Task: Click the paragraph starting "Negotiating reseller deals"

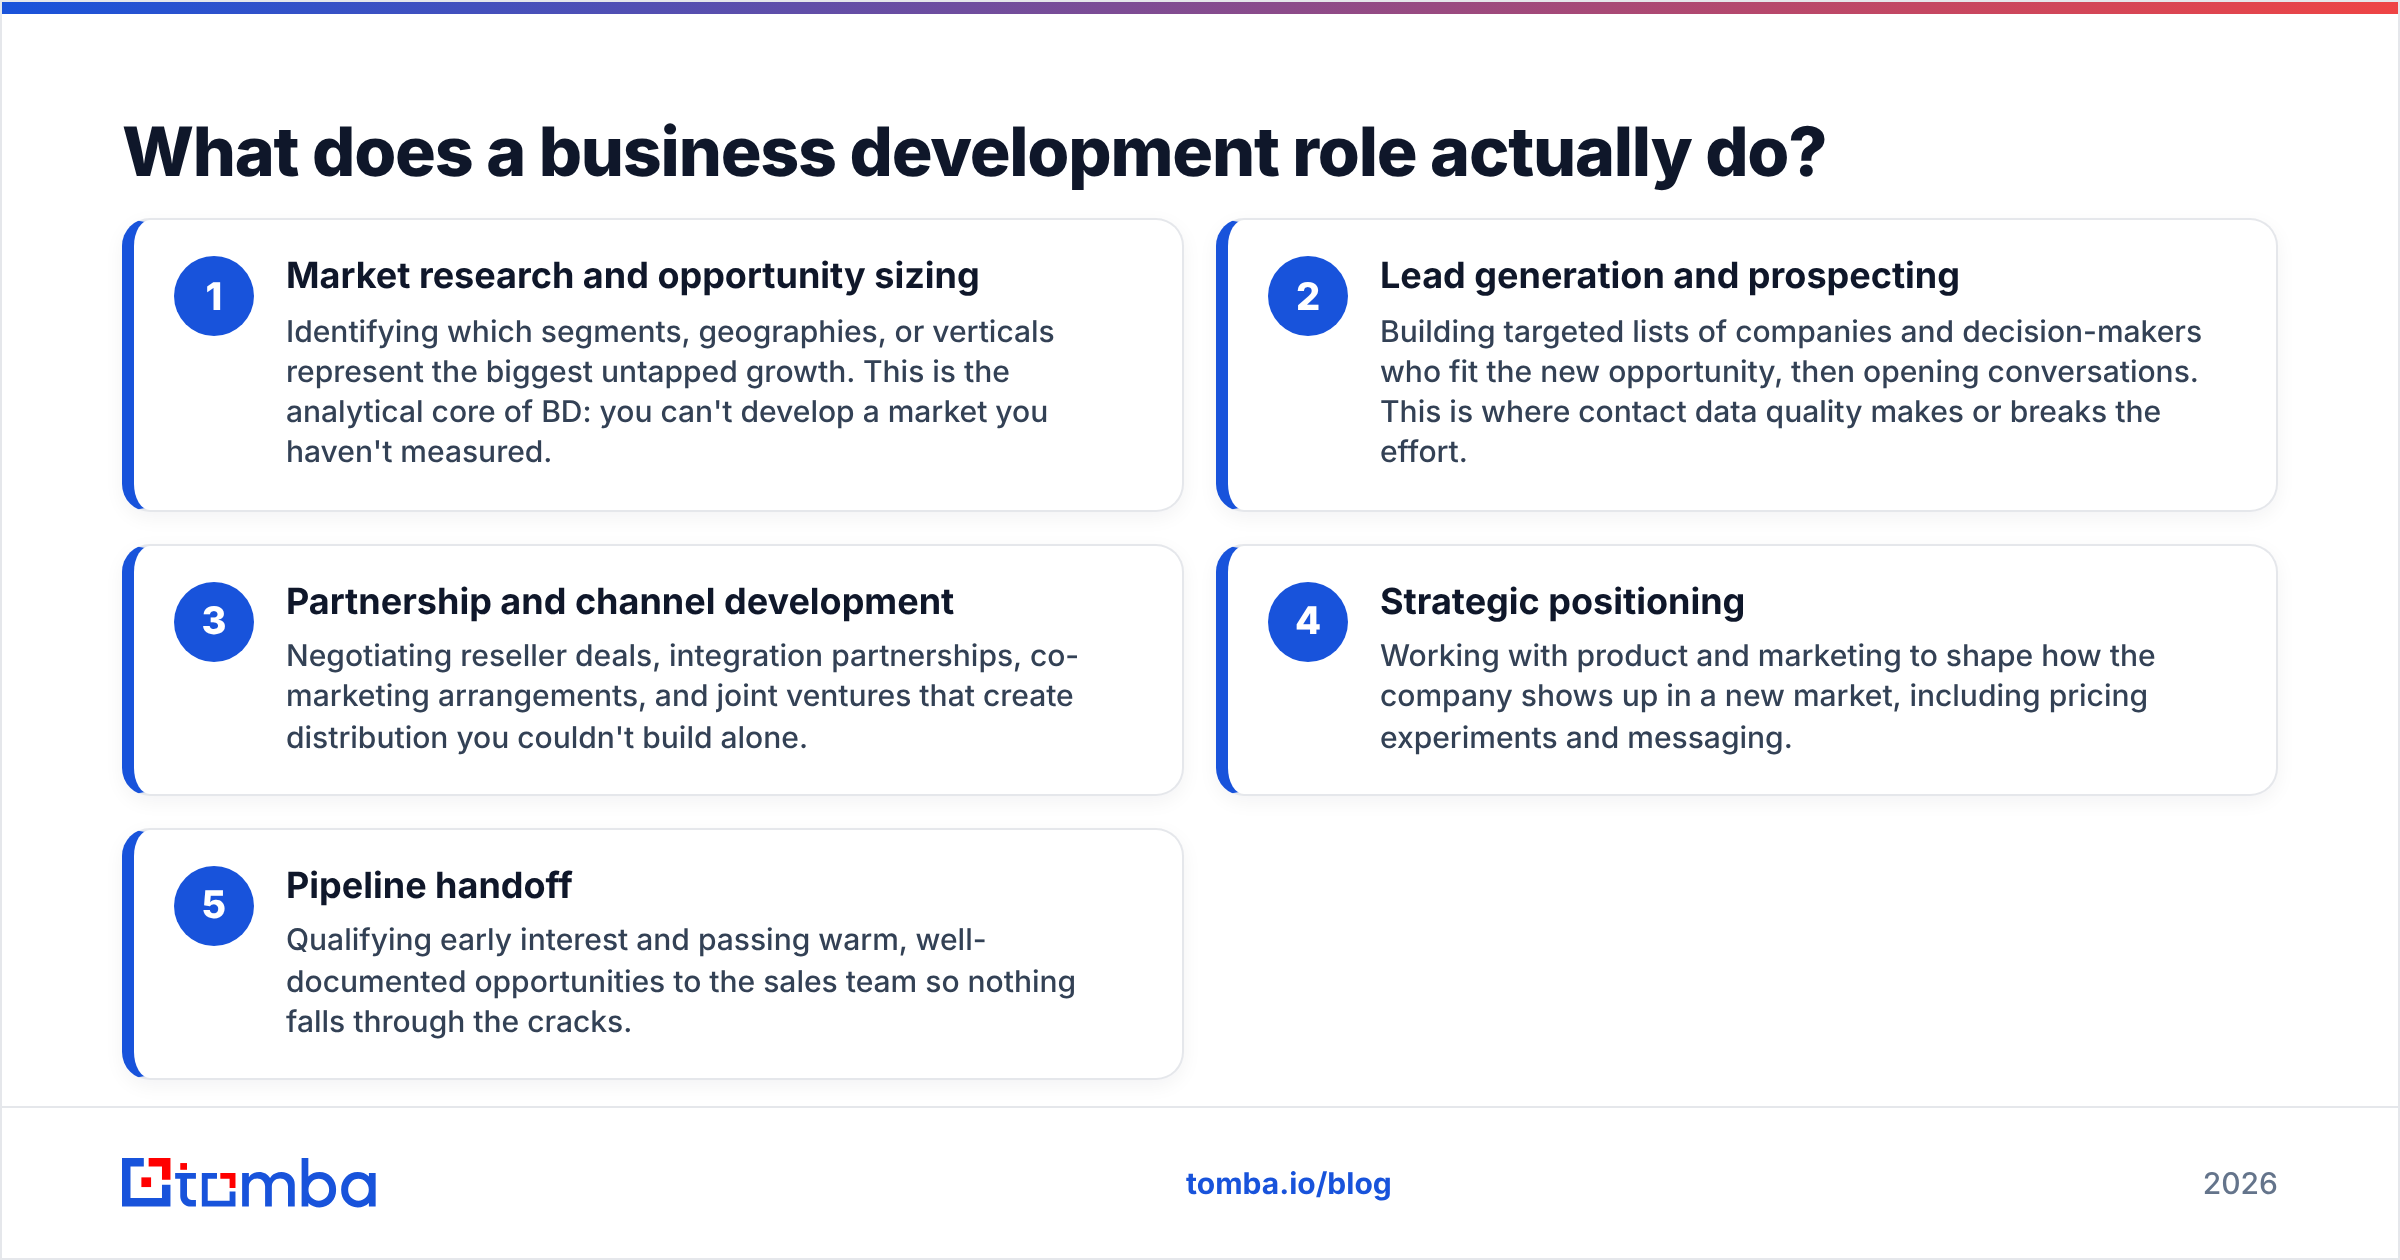Action: point(682,696)
